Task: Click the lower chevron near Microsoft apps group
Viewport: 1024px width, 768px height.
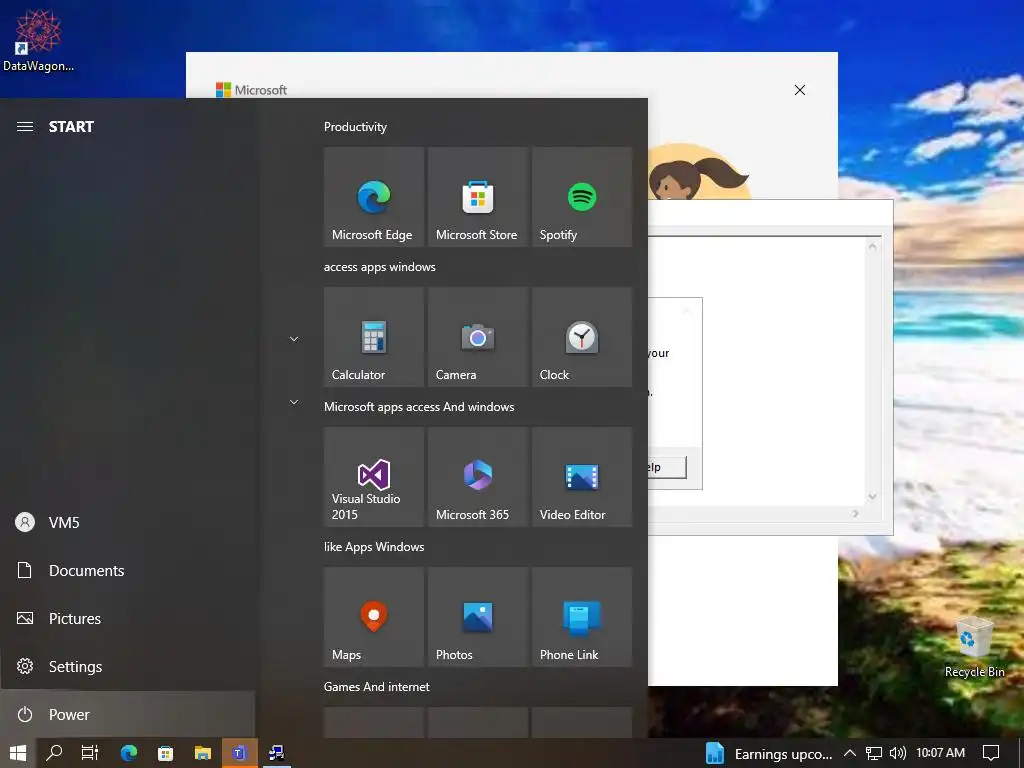Action: [x=294, y=402]
